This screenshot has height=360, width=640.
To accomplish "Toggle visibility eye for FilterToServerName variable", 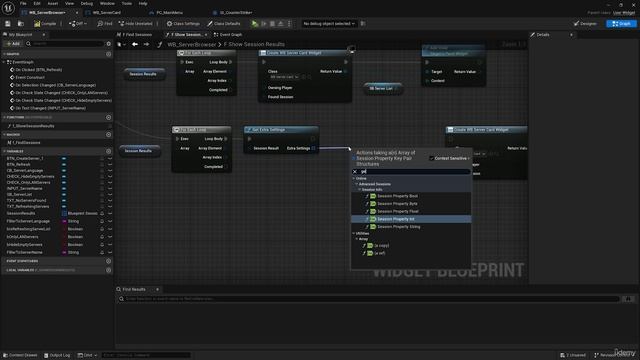I will (110, 252).
